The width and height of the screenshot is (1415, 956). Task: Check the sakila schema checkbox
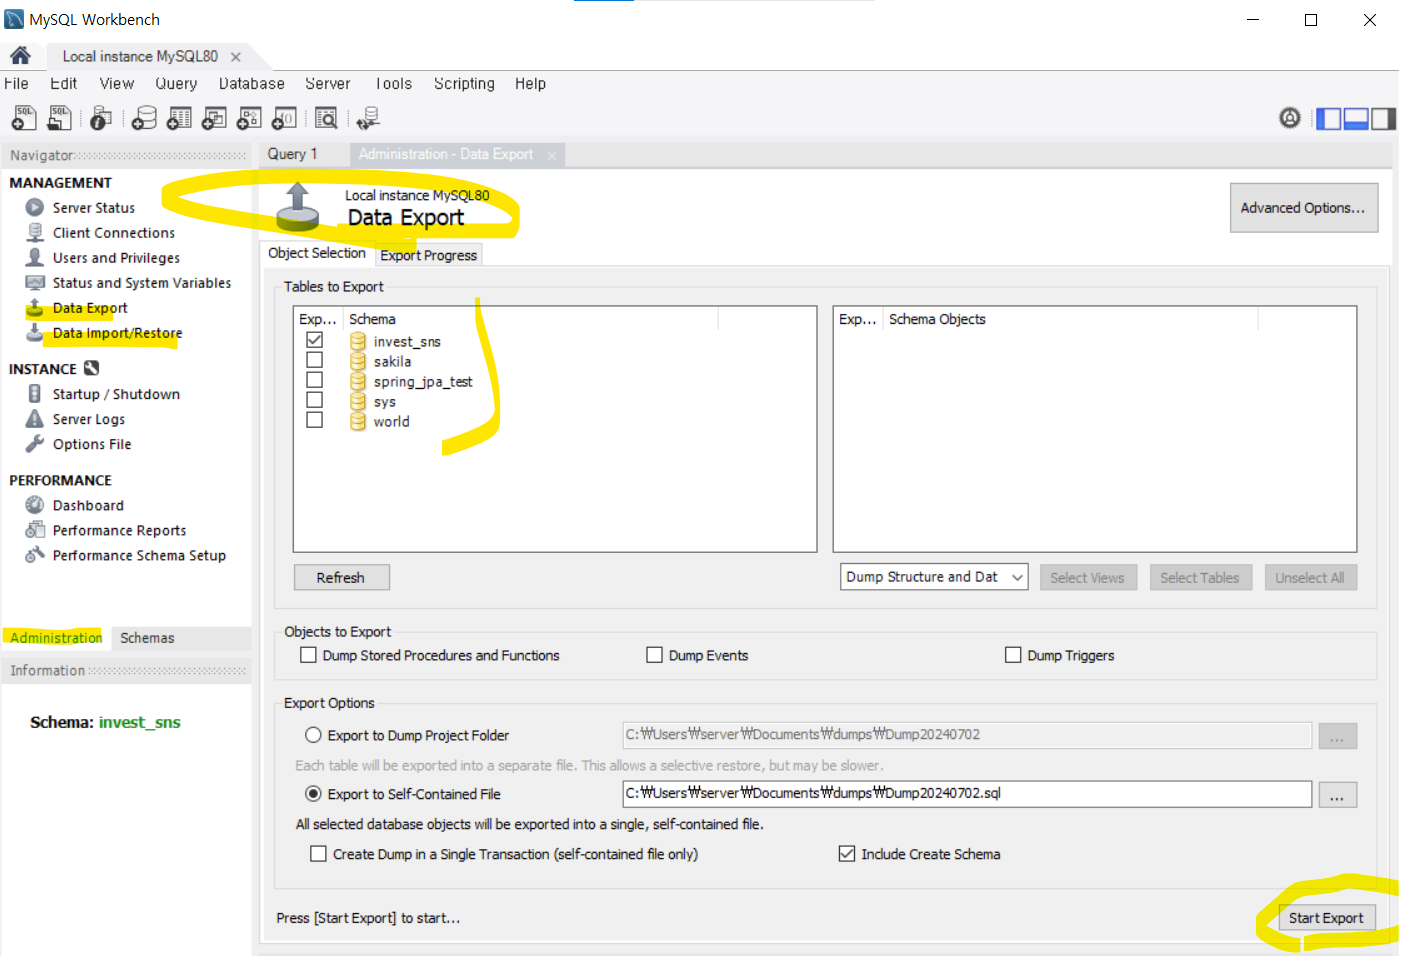click(314, 360)
